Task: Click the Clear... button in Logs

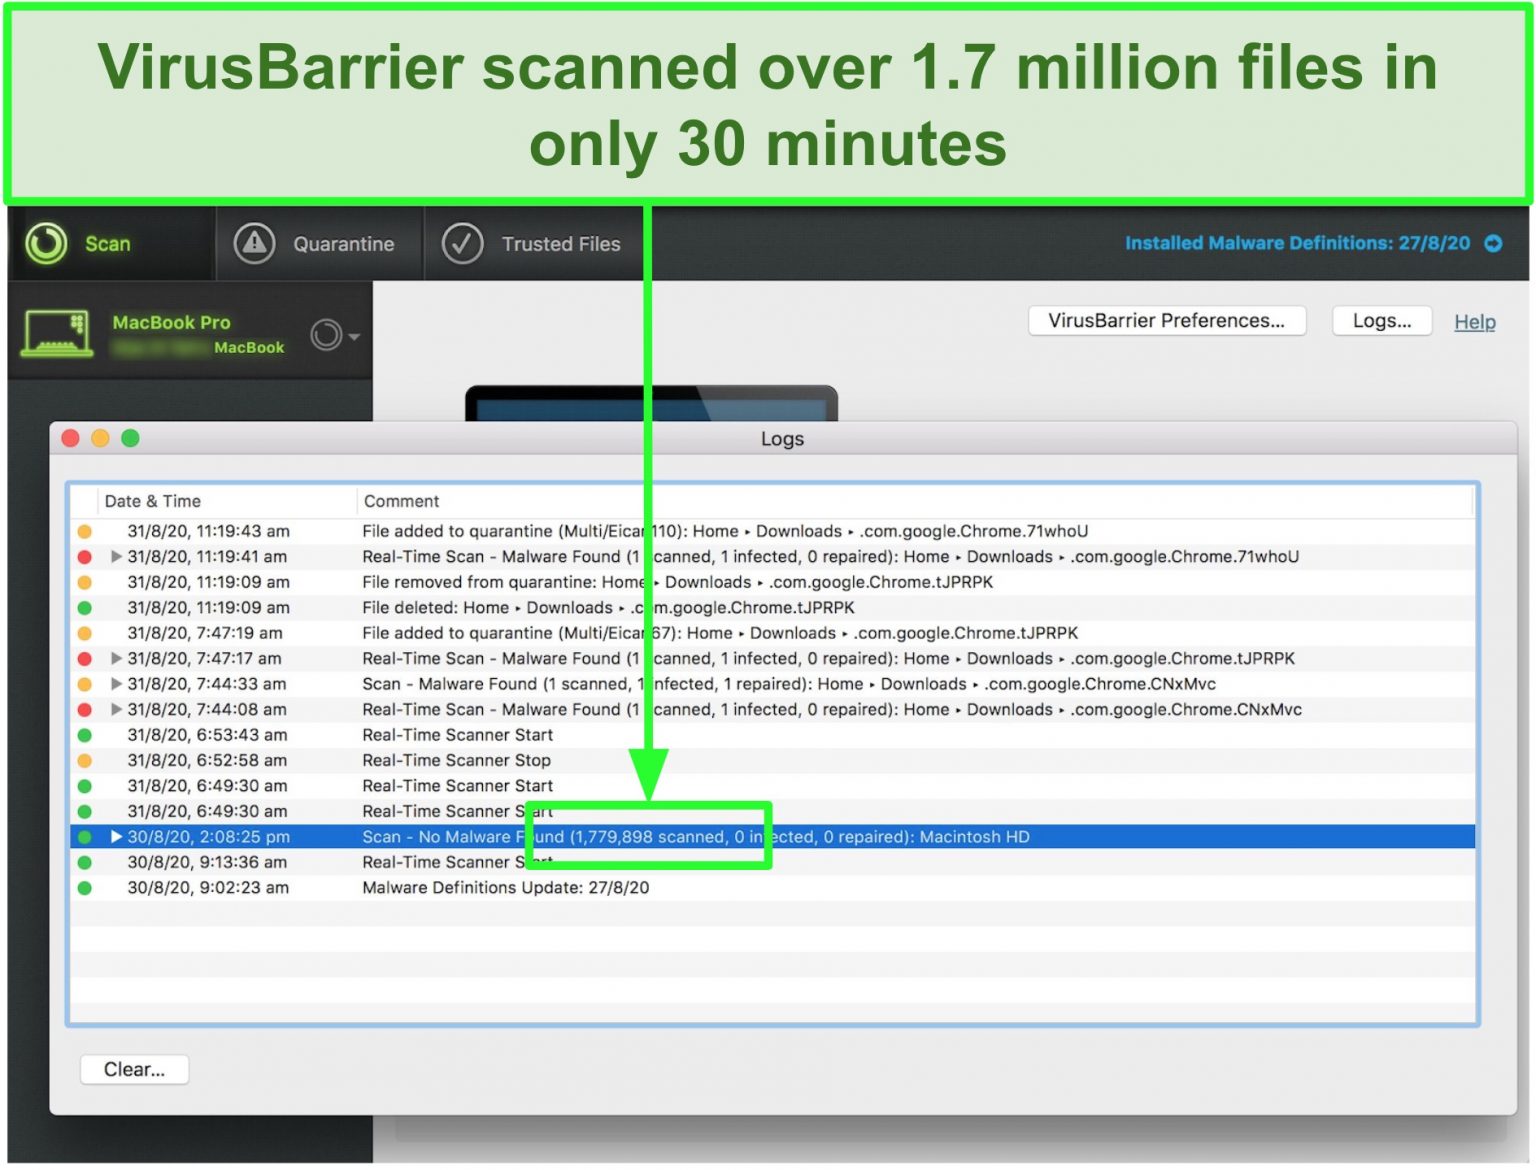Action: click(x=134, y=1069)
